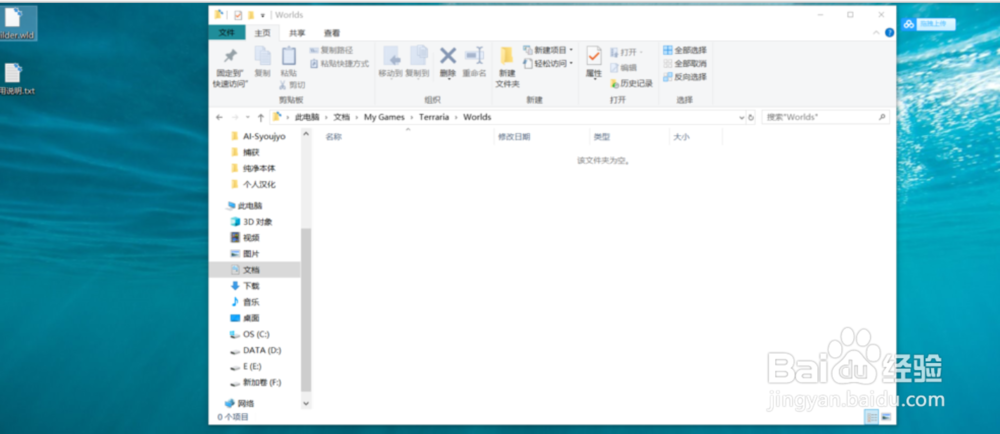The image size is (1000, 434).
Task: Open address bar history dropdown
Action: [742, 118]
